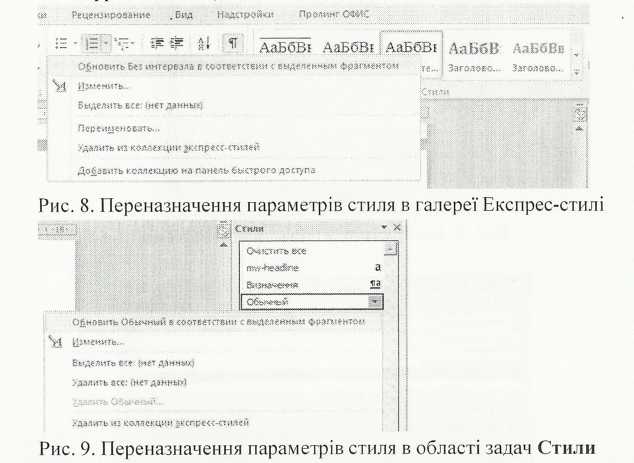634x463 pixels.
Task: Click the lower document scroll-up arrow
Action: coord(223,245)
